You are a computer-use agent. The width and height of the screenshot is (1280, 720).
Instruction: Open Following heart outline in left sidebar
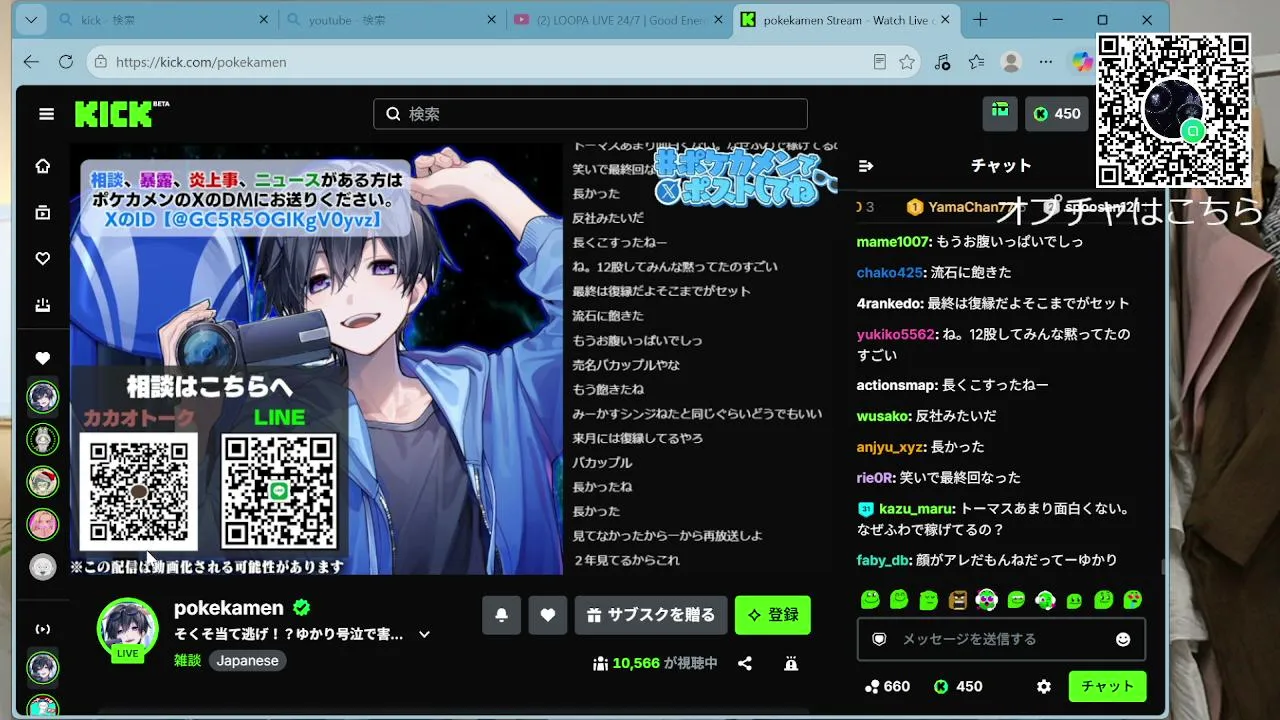pos(43,259)
